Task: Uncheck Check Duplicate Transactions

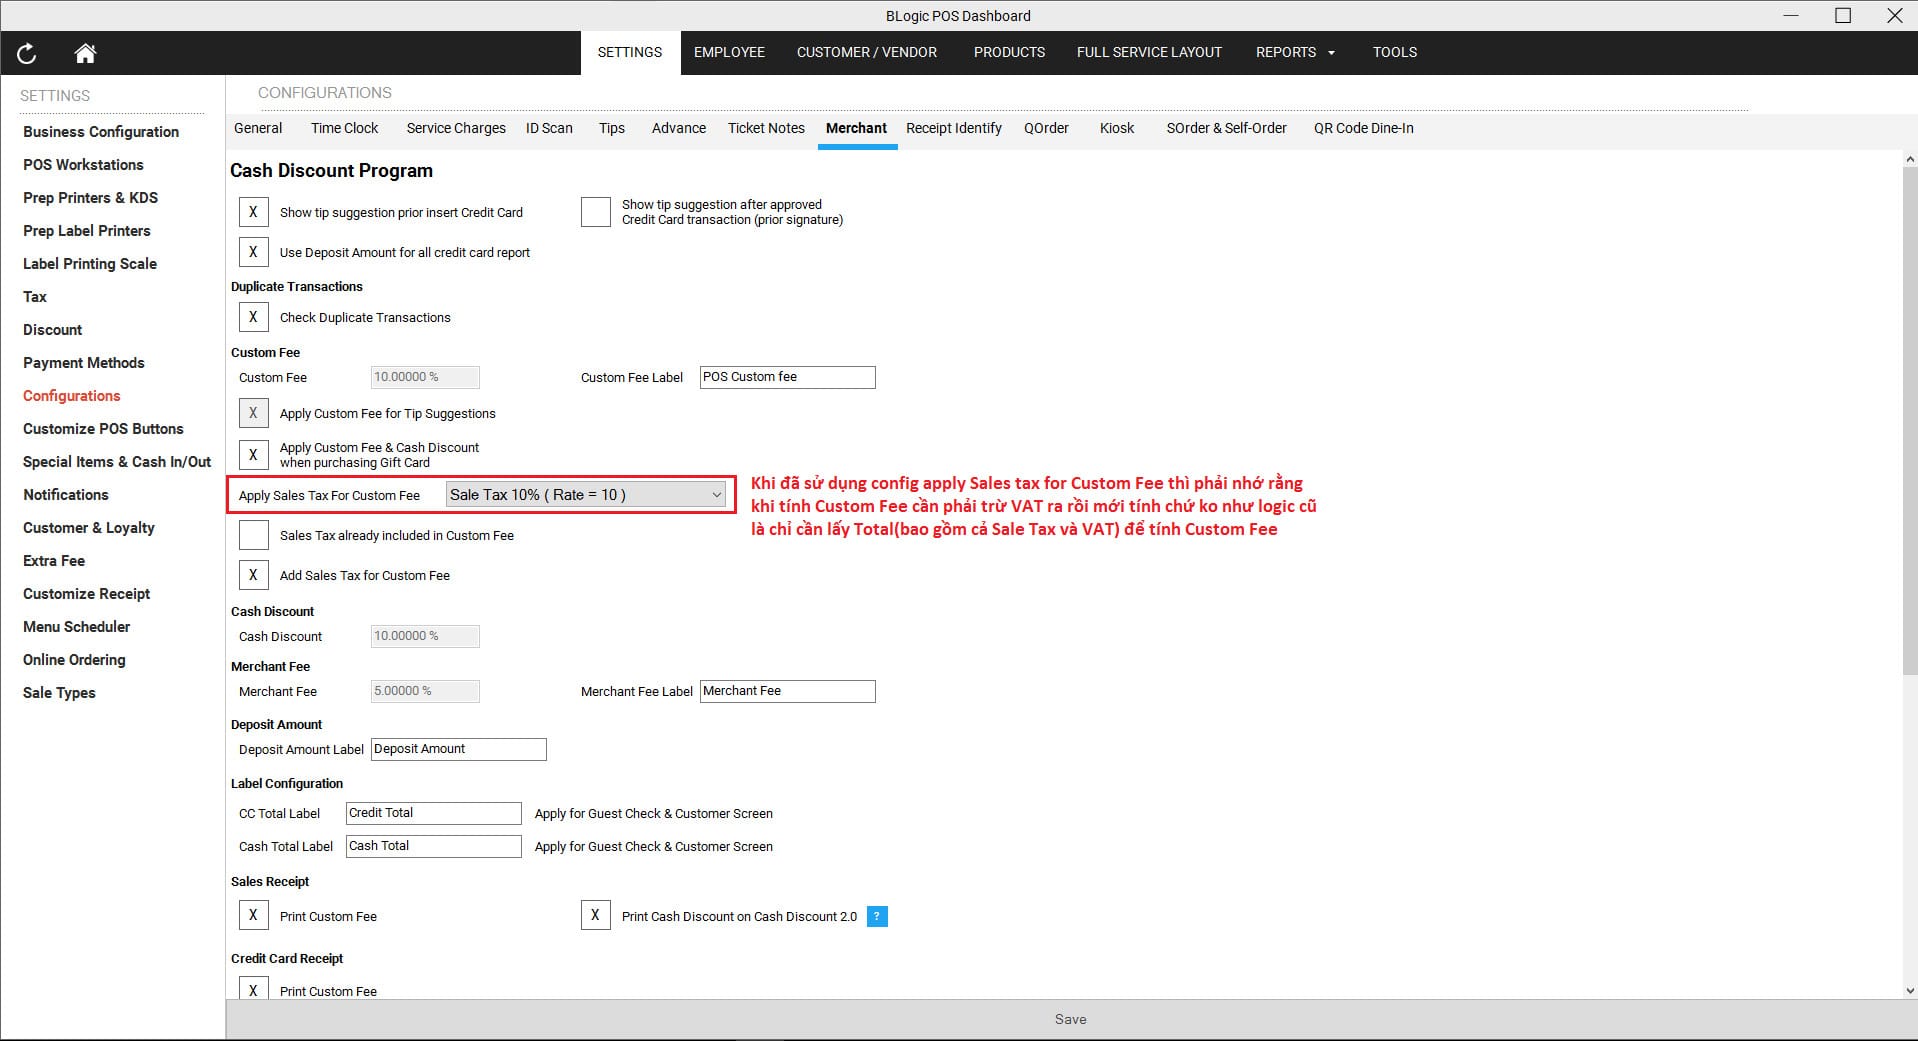Action: click(253, 317)
